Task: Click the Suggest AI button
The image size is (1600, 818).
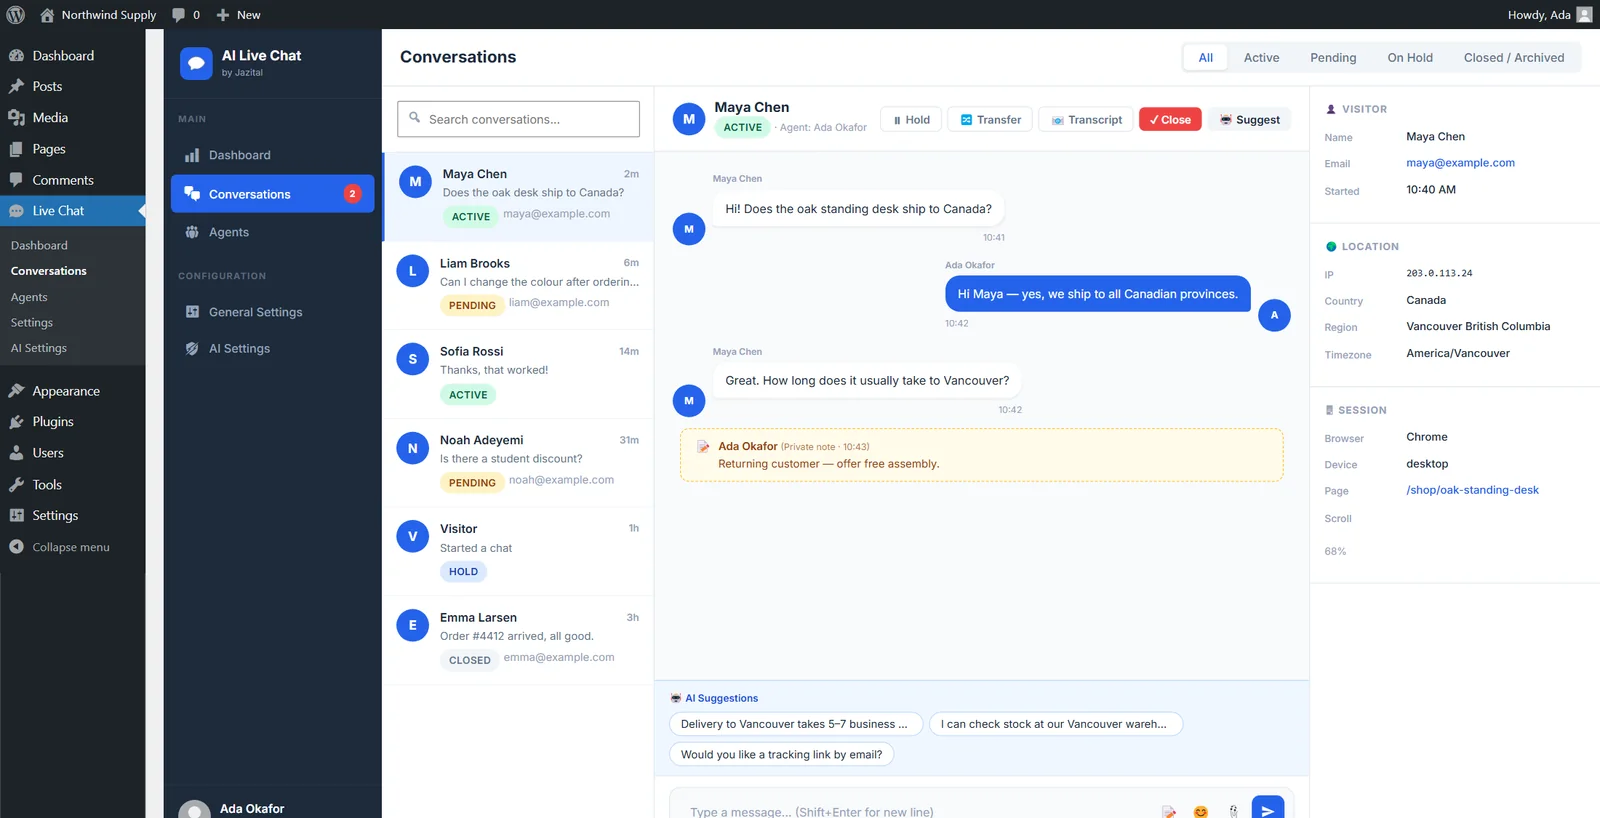Action: pyautogui.click(x=1250, y=119)
